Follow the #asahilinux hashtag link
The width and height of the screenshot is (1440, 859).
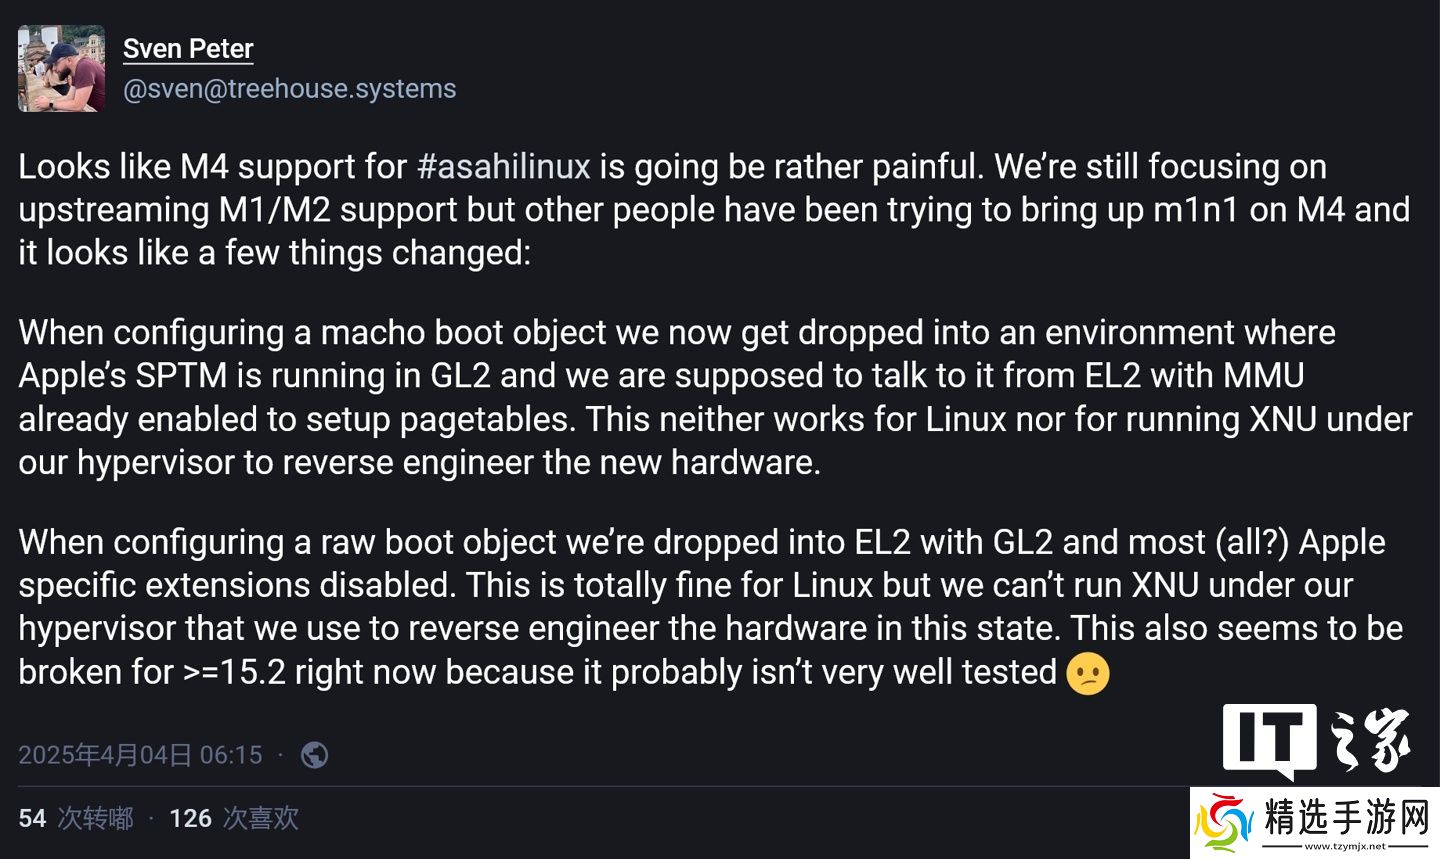(x=503, y=166)
